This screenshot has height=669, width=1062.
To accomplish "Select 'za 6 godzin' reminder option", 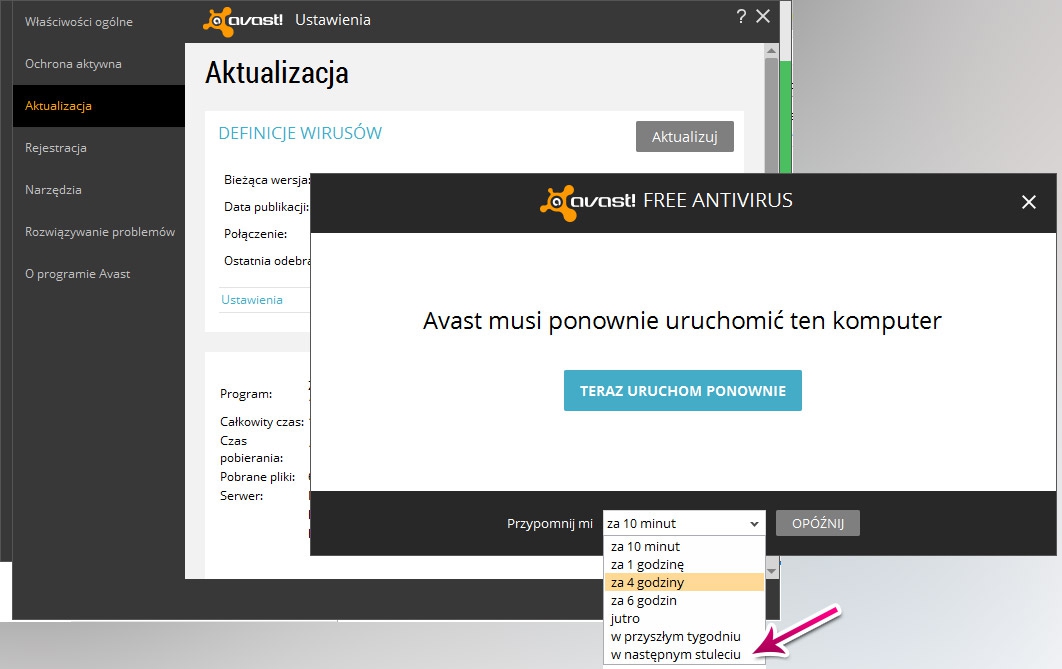I will tap(644, 601).
